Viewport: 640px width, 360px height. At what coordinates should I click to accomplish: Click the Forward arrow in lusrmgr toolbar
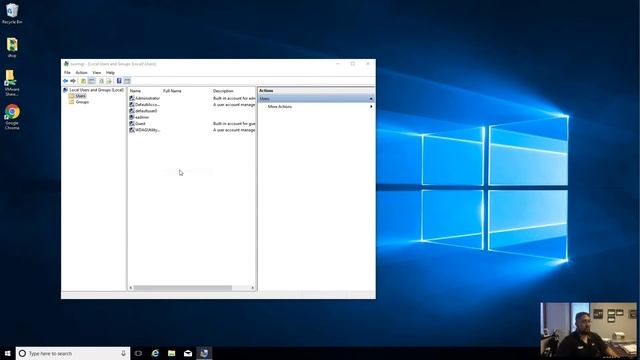pos(73,81)
